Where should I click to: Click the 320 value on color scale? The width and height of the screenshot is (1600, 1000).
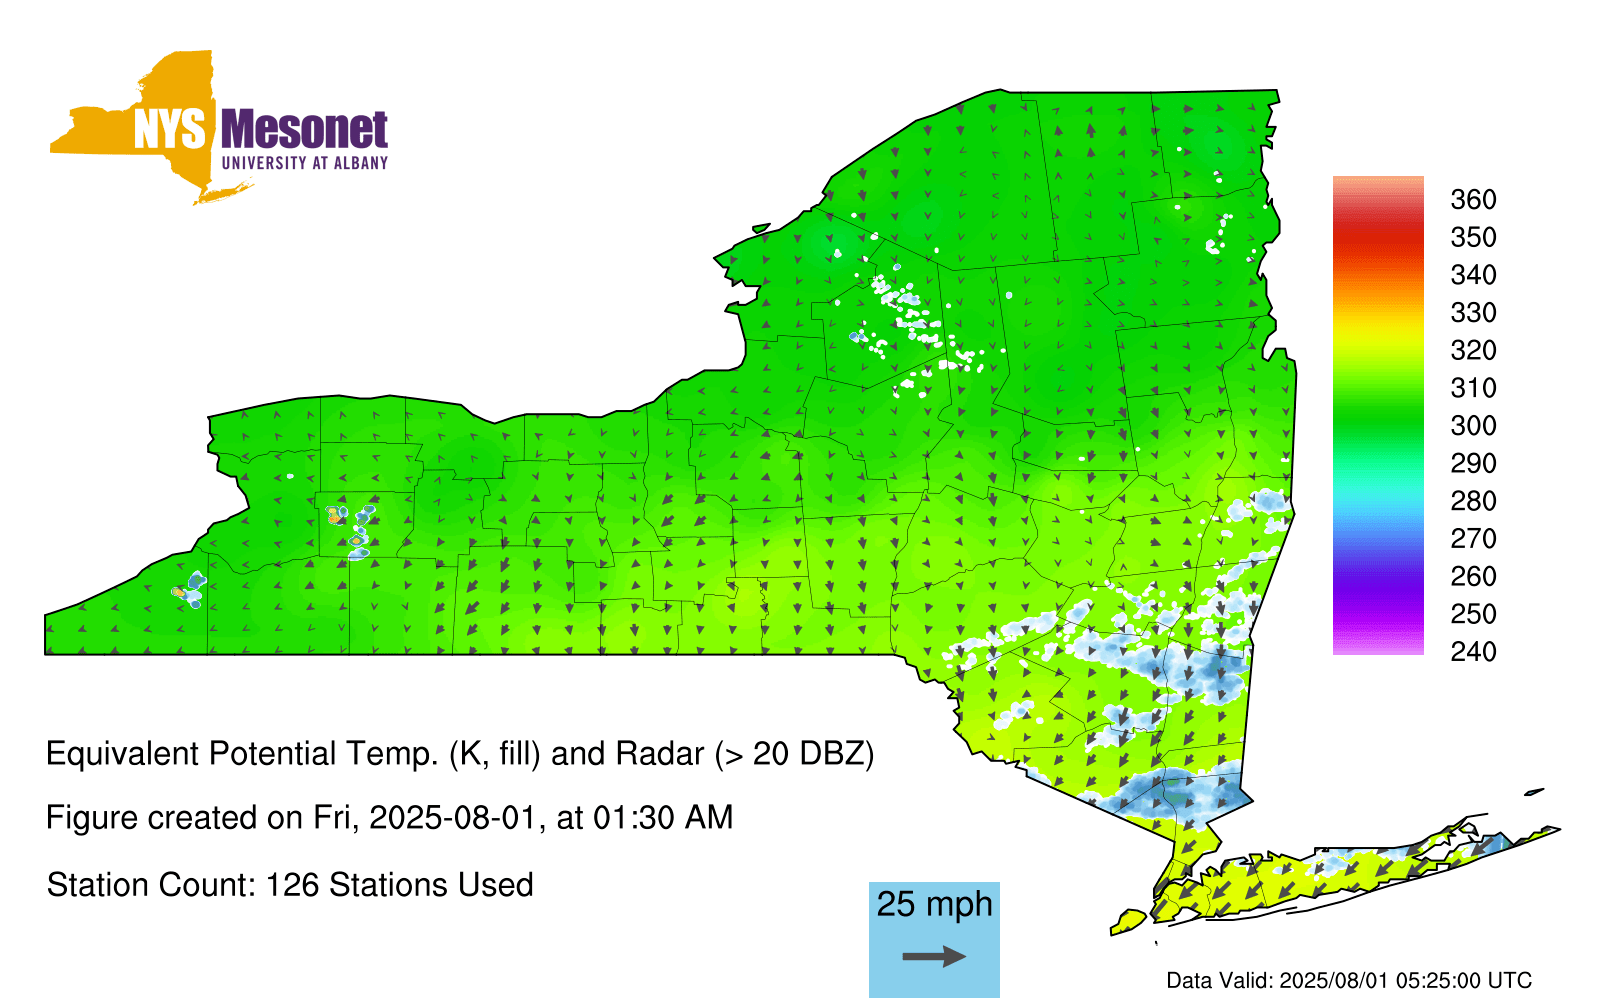tap(1473, 351)
